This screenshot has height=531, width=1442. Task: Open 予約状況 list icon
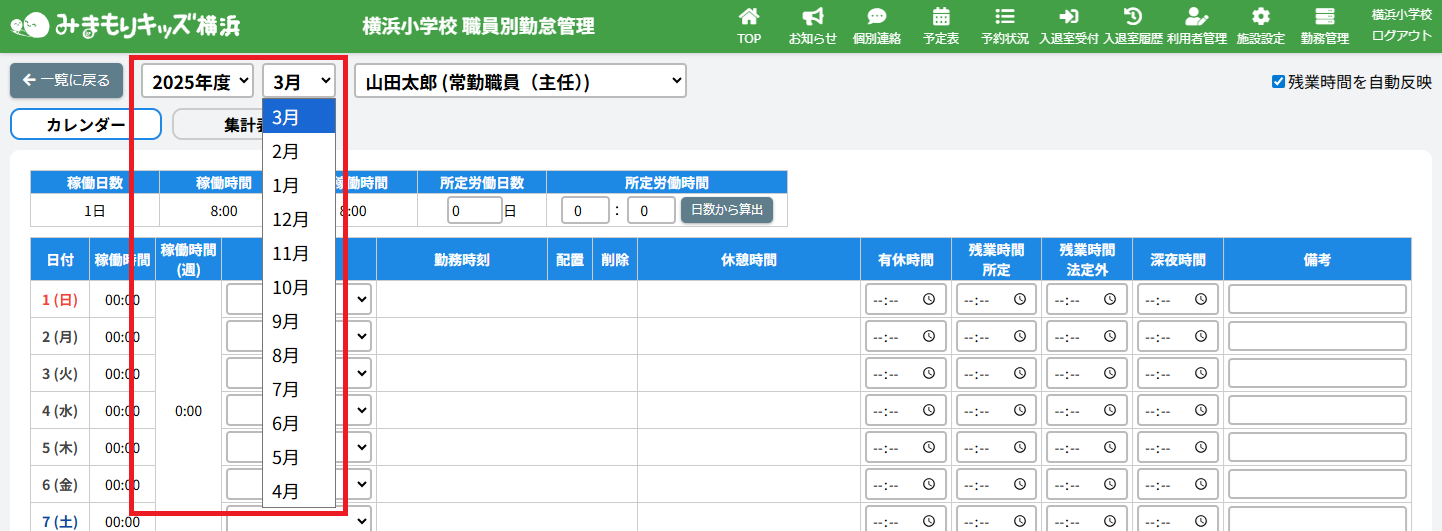click(x=1004, y=17)
